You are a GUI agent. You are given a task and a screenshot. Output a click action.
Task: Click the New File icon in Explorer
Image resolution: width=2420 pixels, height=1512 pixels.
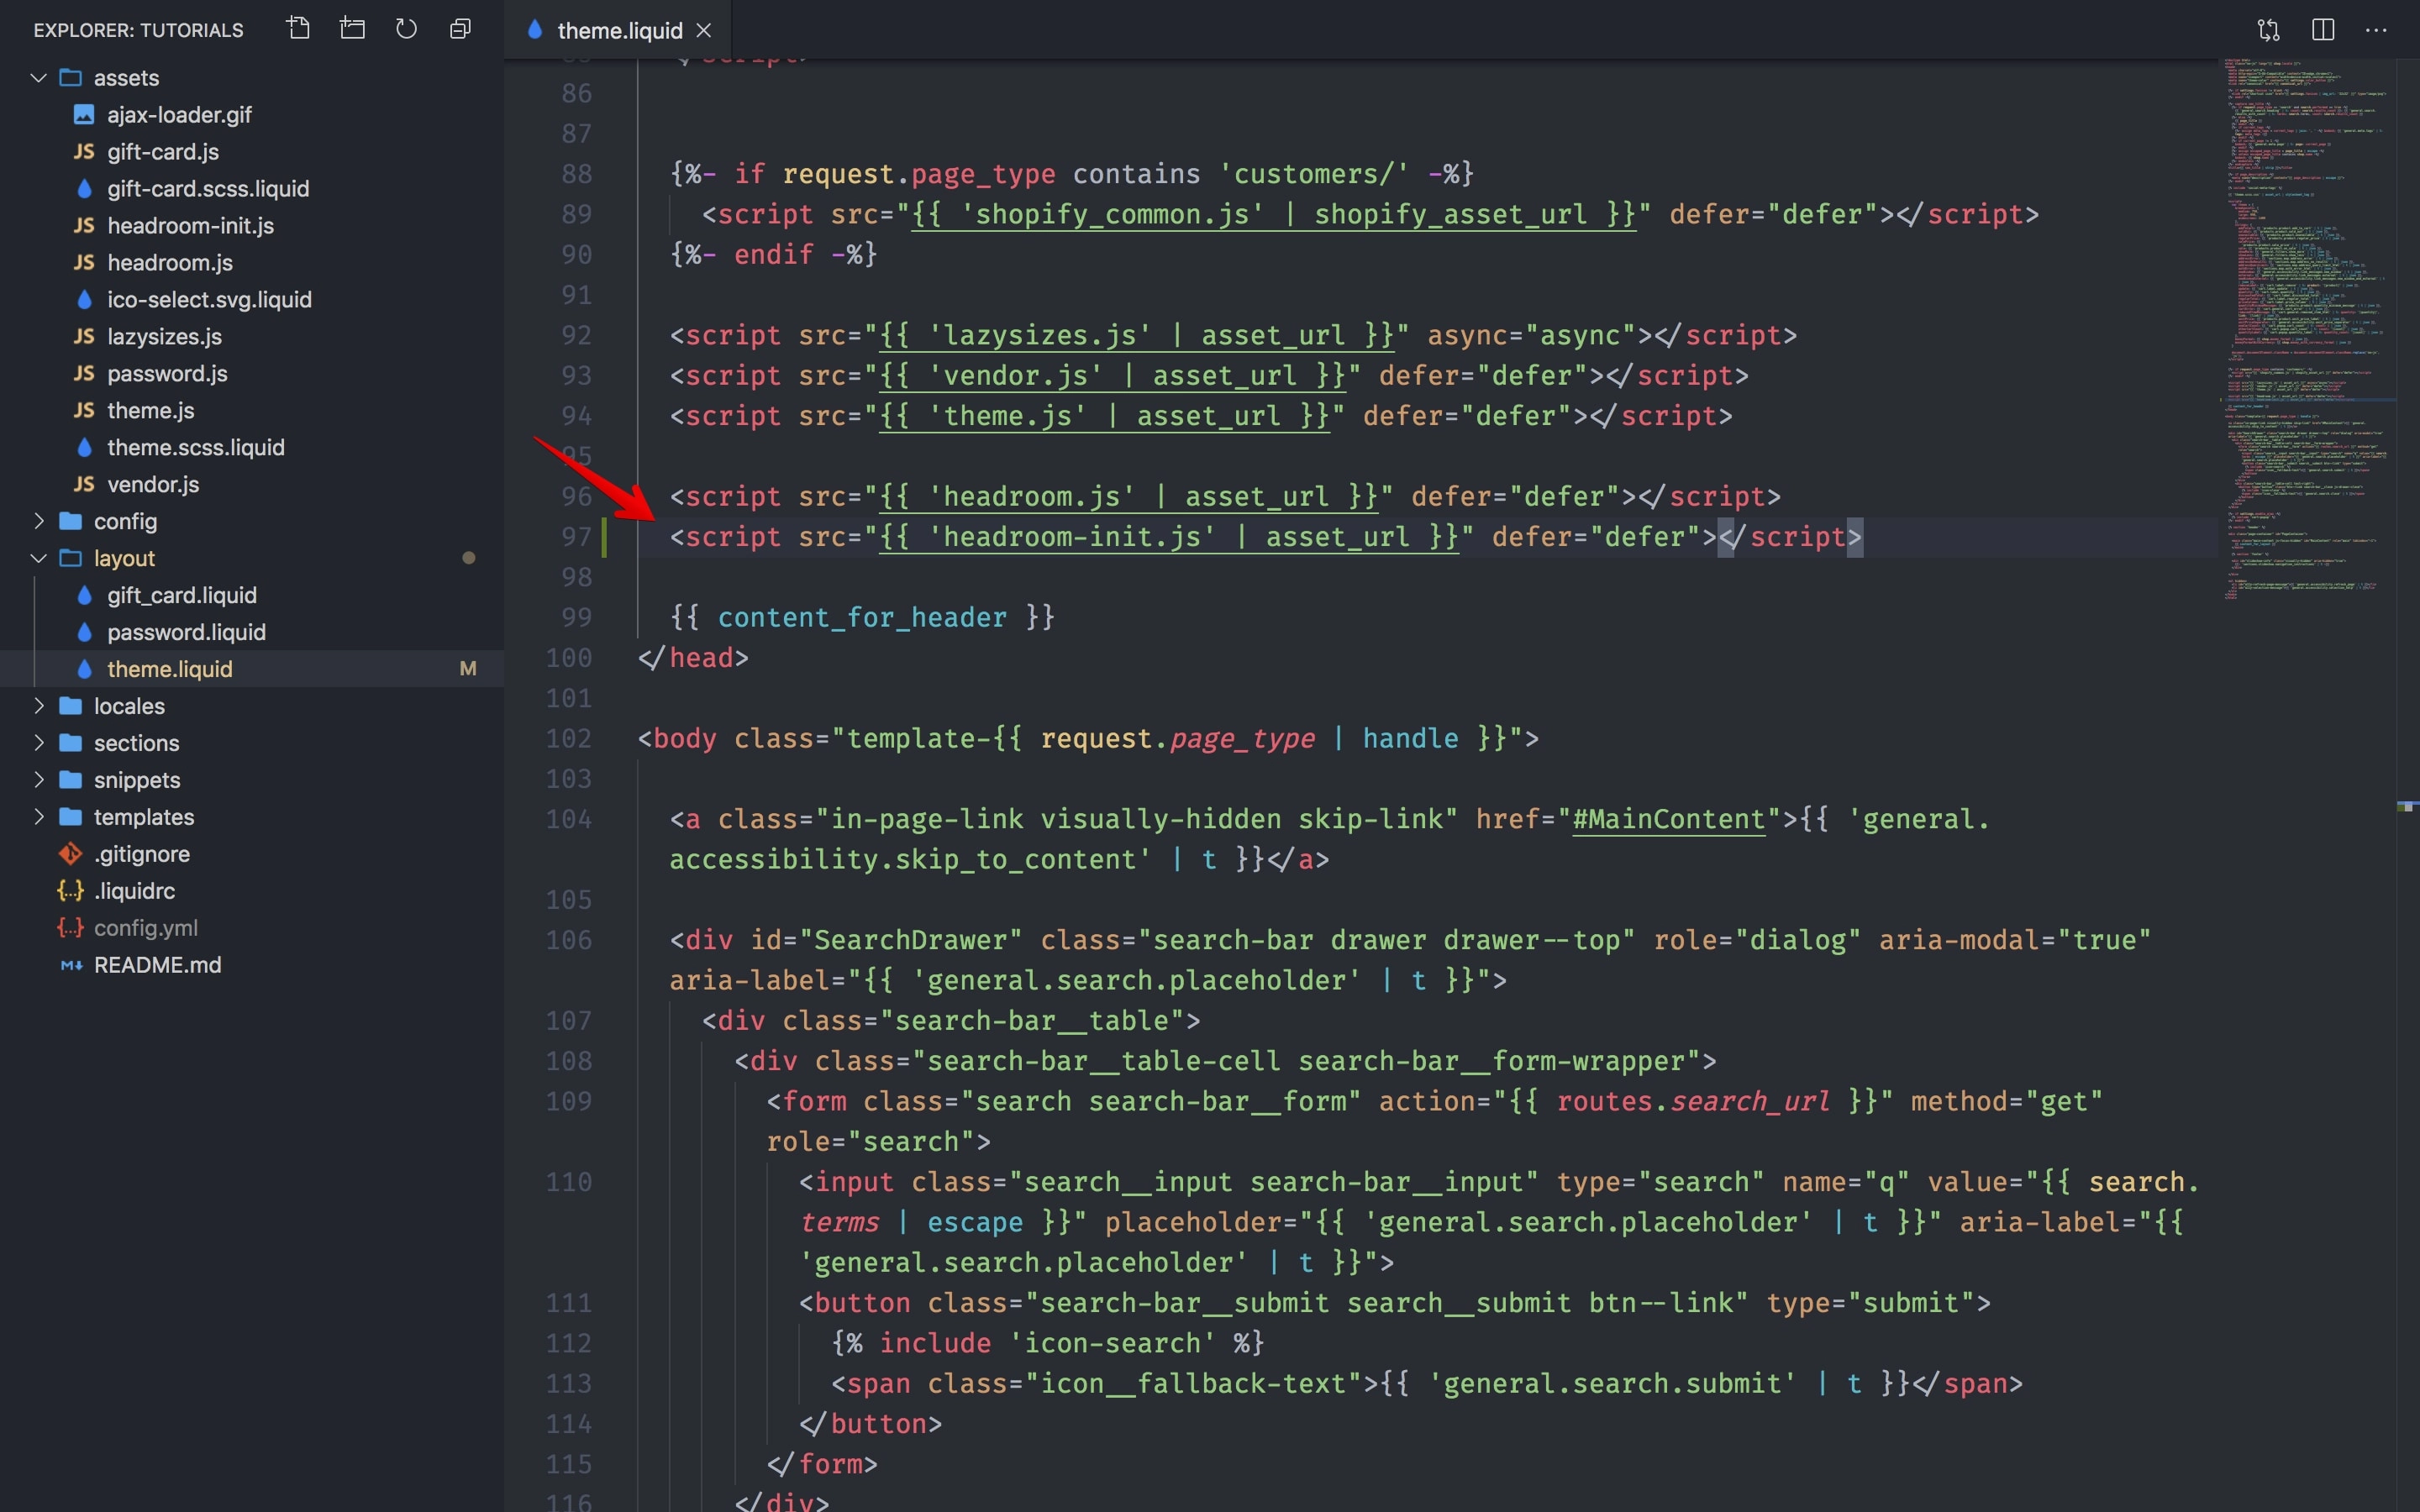[x=298, y=29]
